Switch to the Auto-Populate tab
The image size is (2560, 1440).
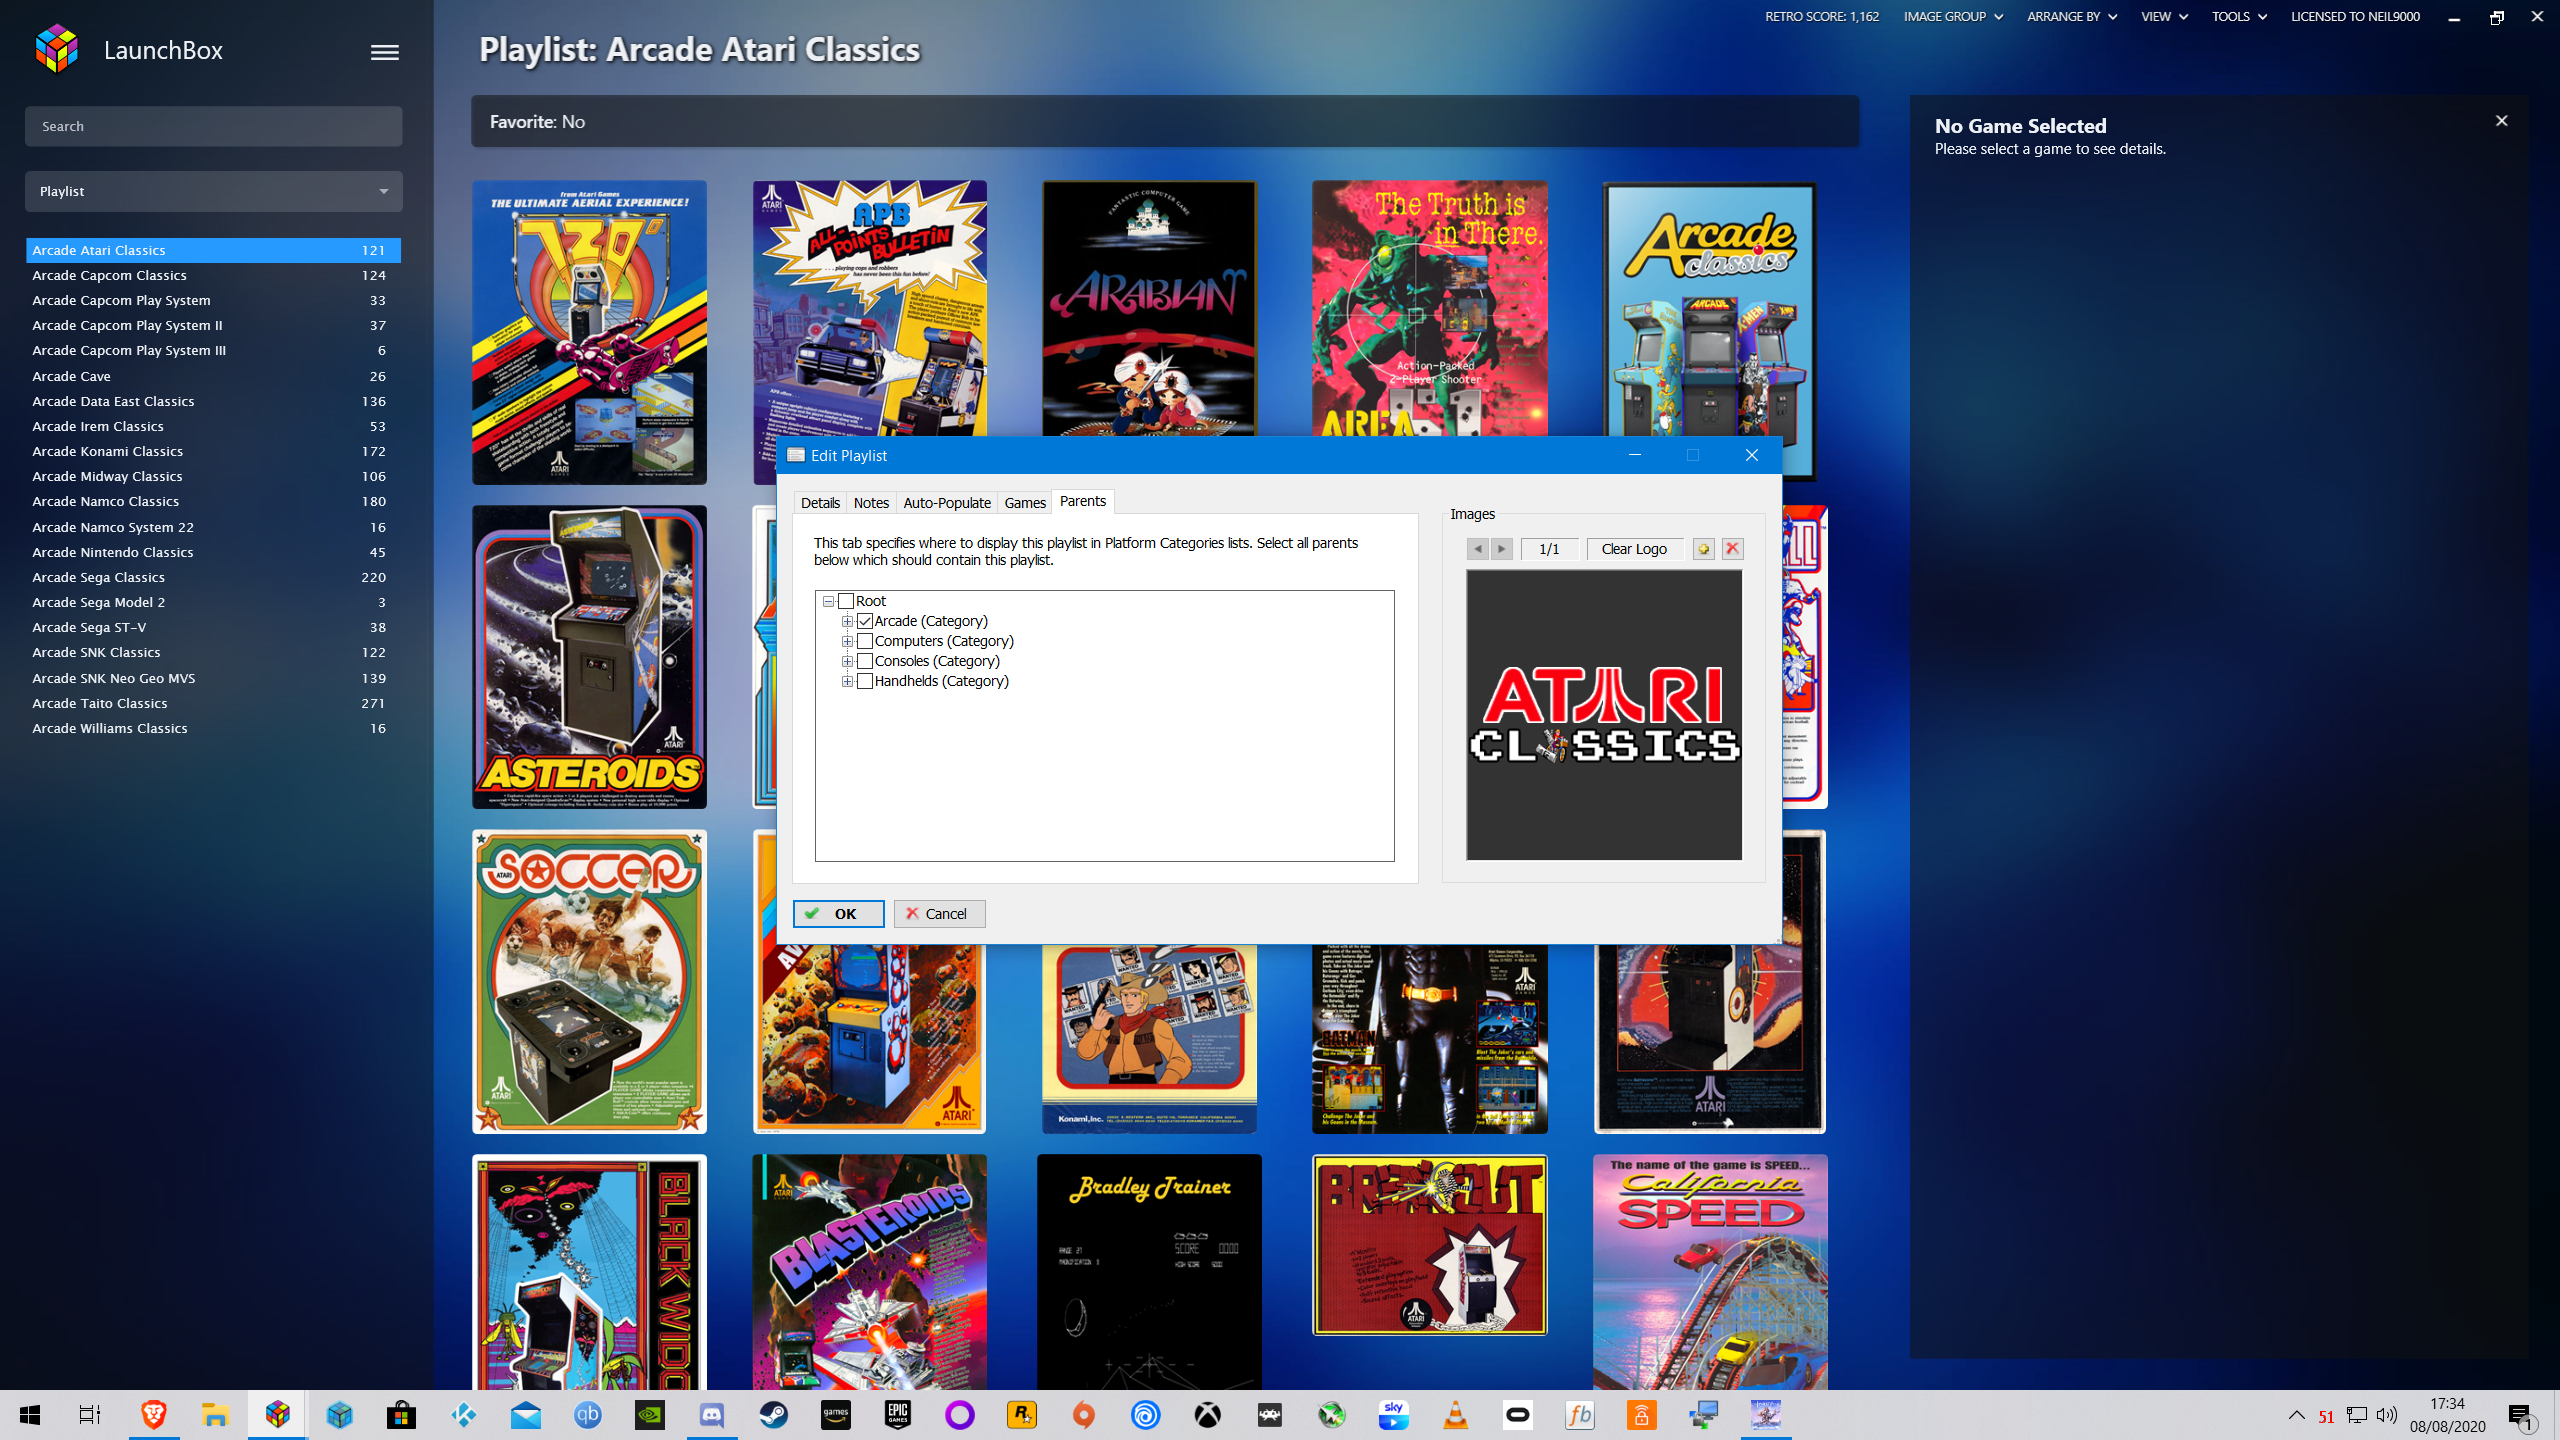[x=946, y=503]
